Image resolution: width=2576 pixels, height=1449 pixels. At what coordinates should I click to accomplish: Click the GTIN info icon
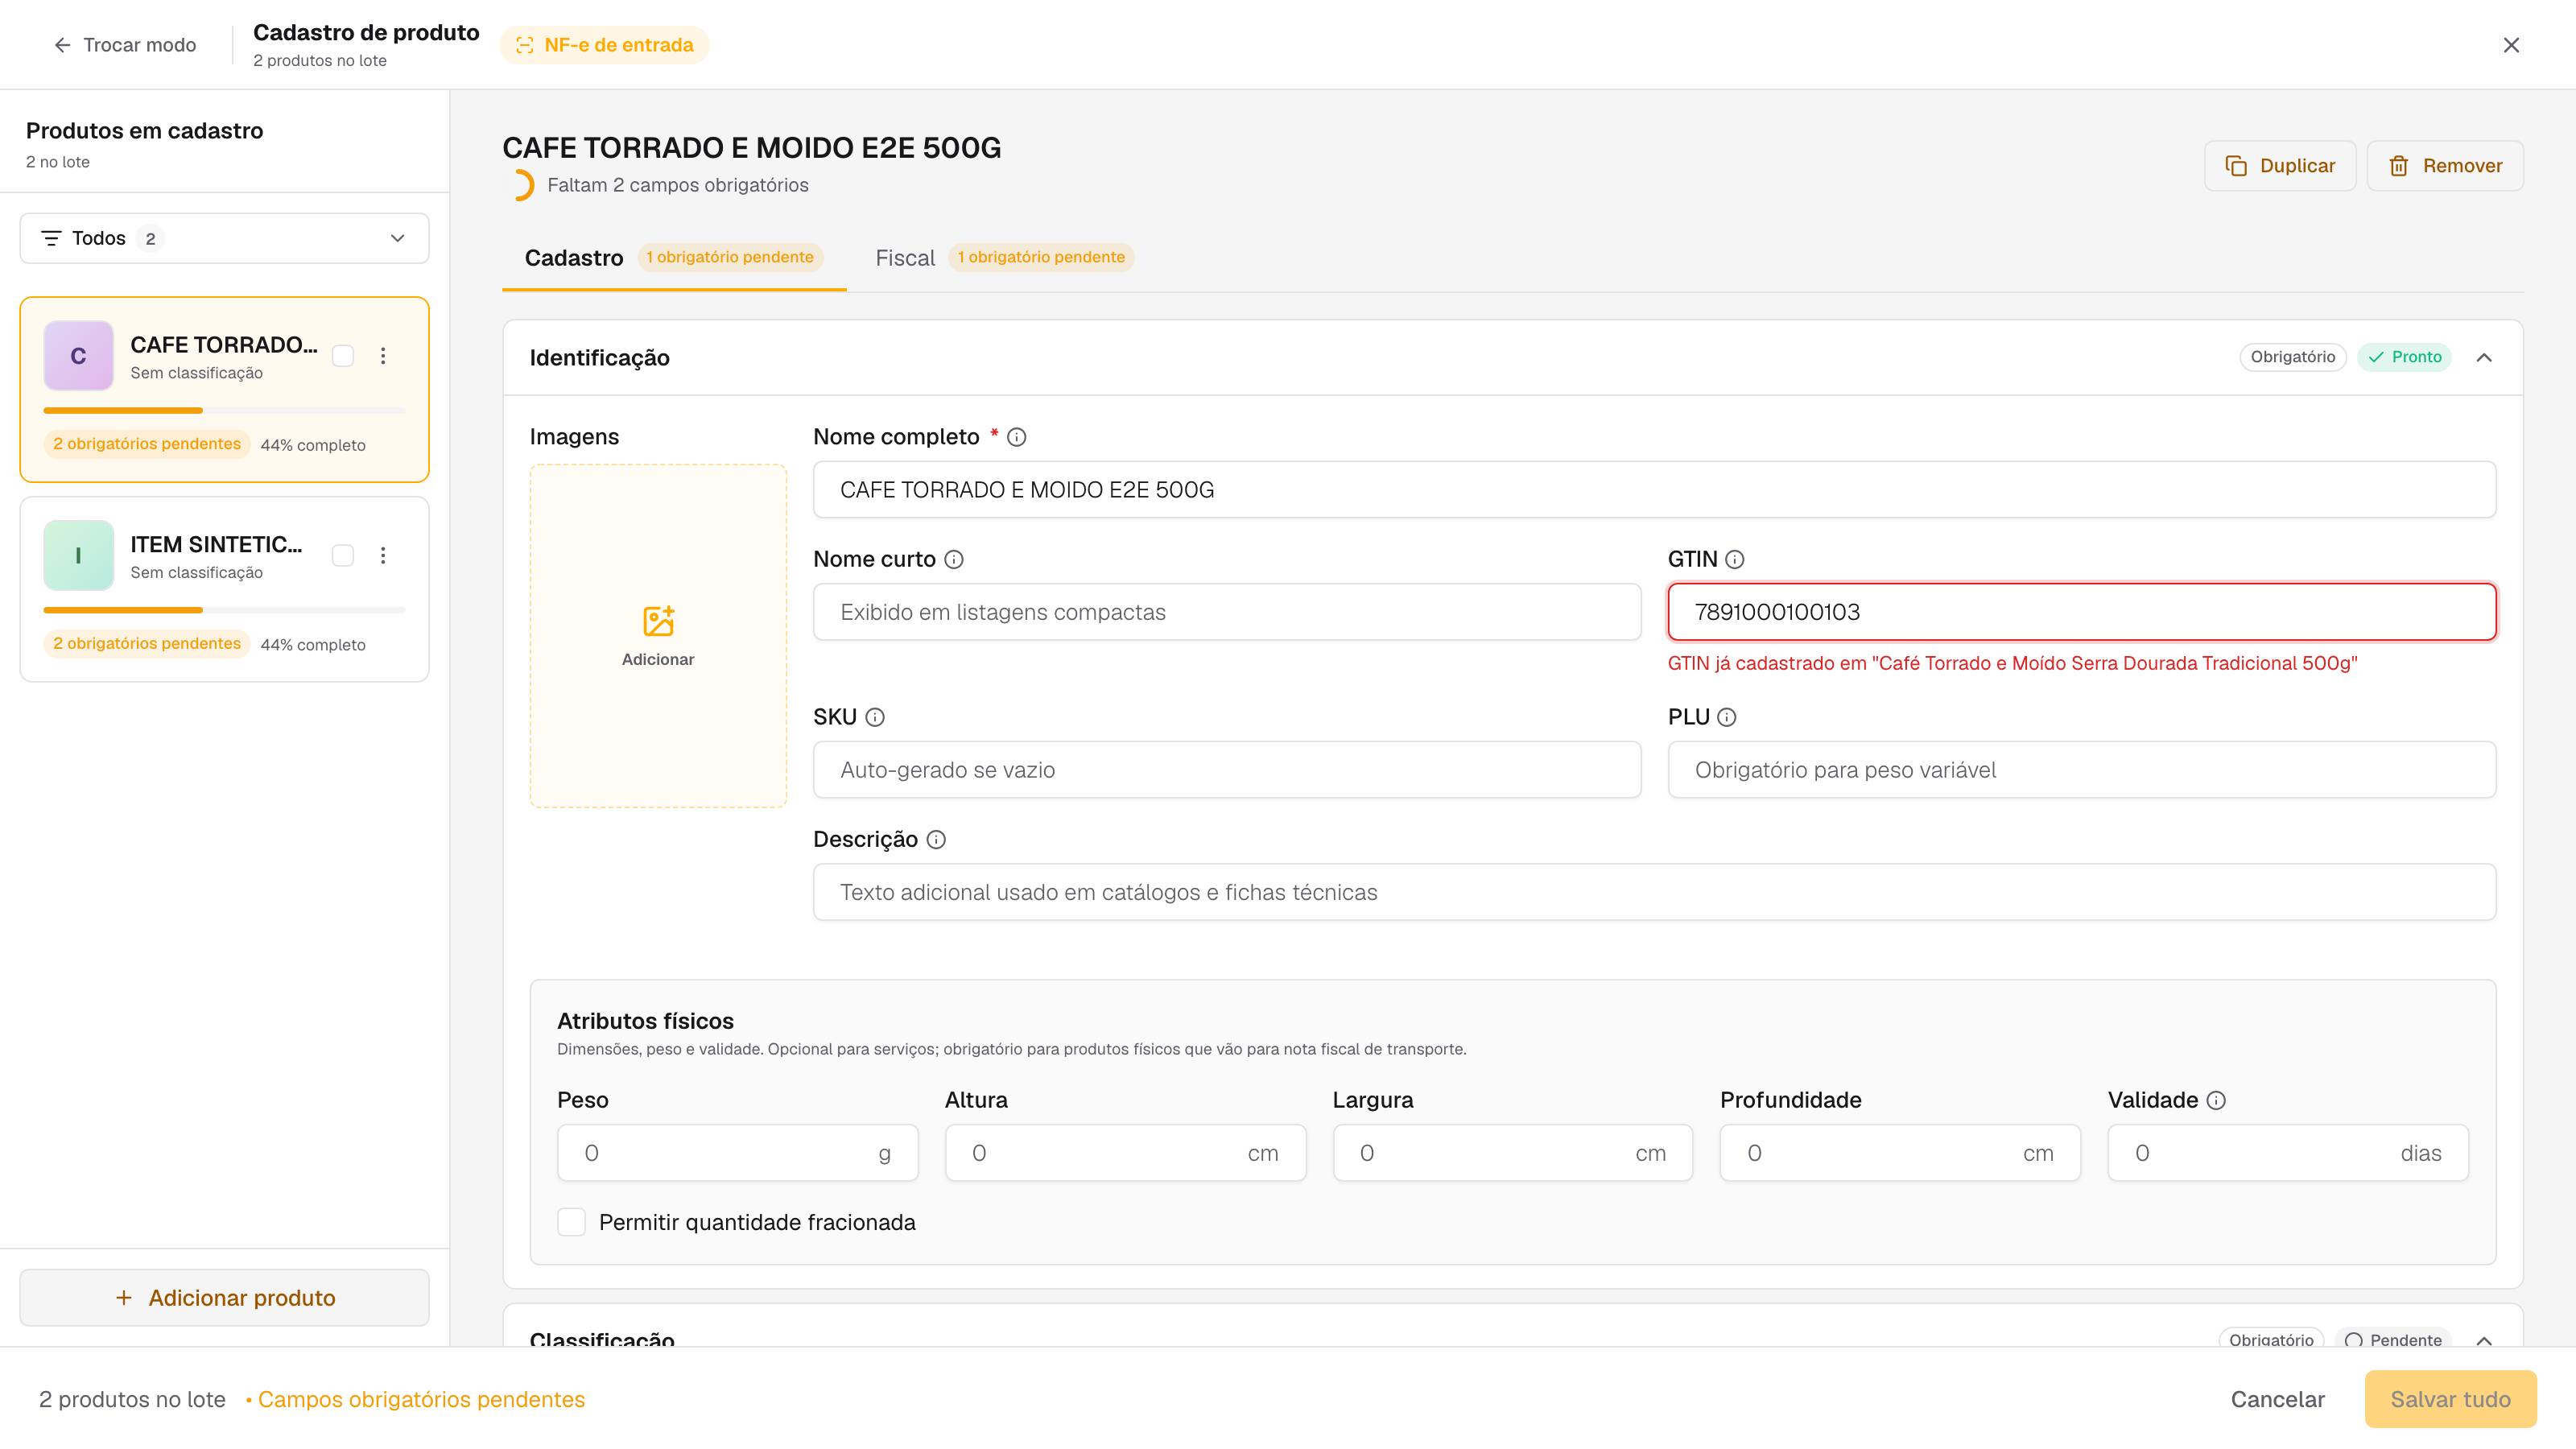[1734, 560]
